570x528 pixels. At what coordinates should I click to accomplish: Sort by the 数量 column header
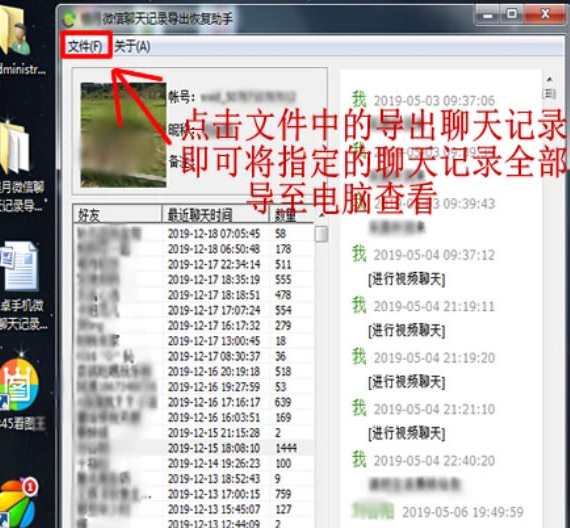[x=291, y=215]
